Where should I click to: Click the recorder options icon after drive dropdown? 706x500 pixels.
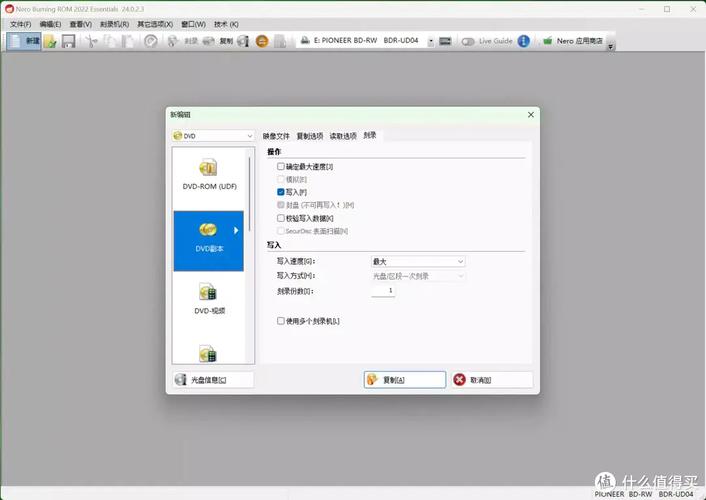tap(445, 41)
